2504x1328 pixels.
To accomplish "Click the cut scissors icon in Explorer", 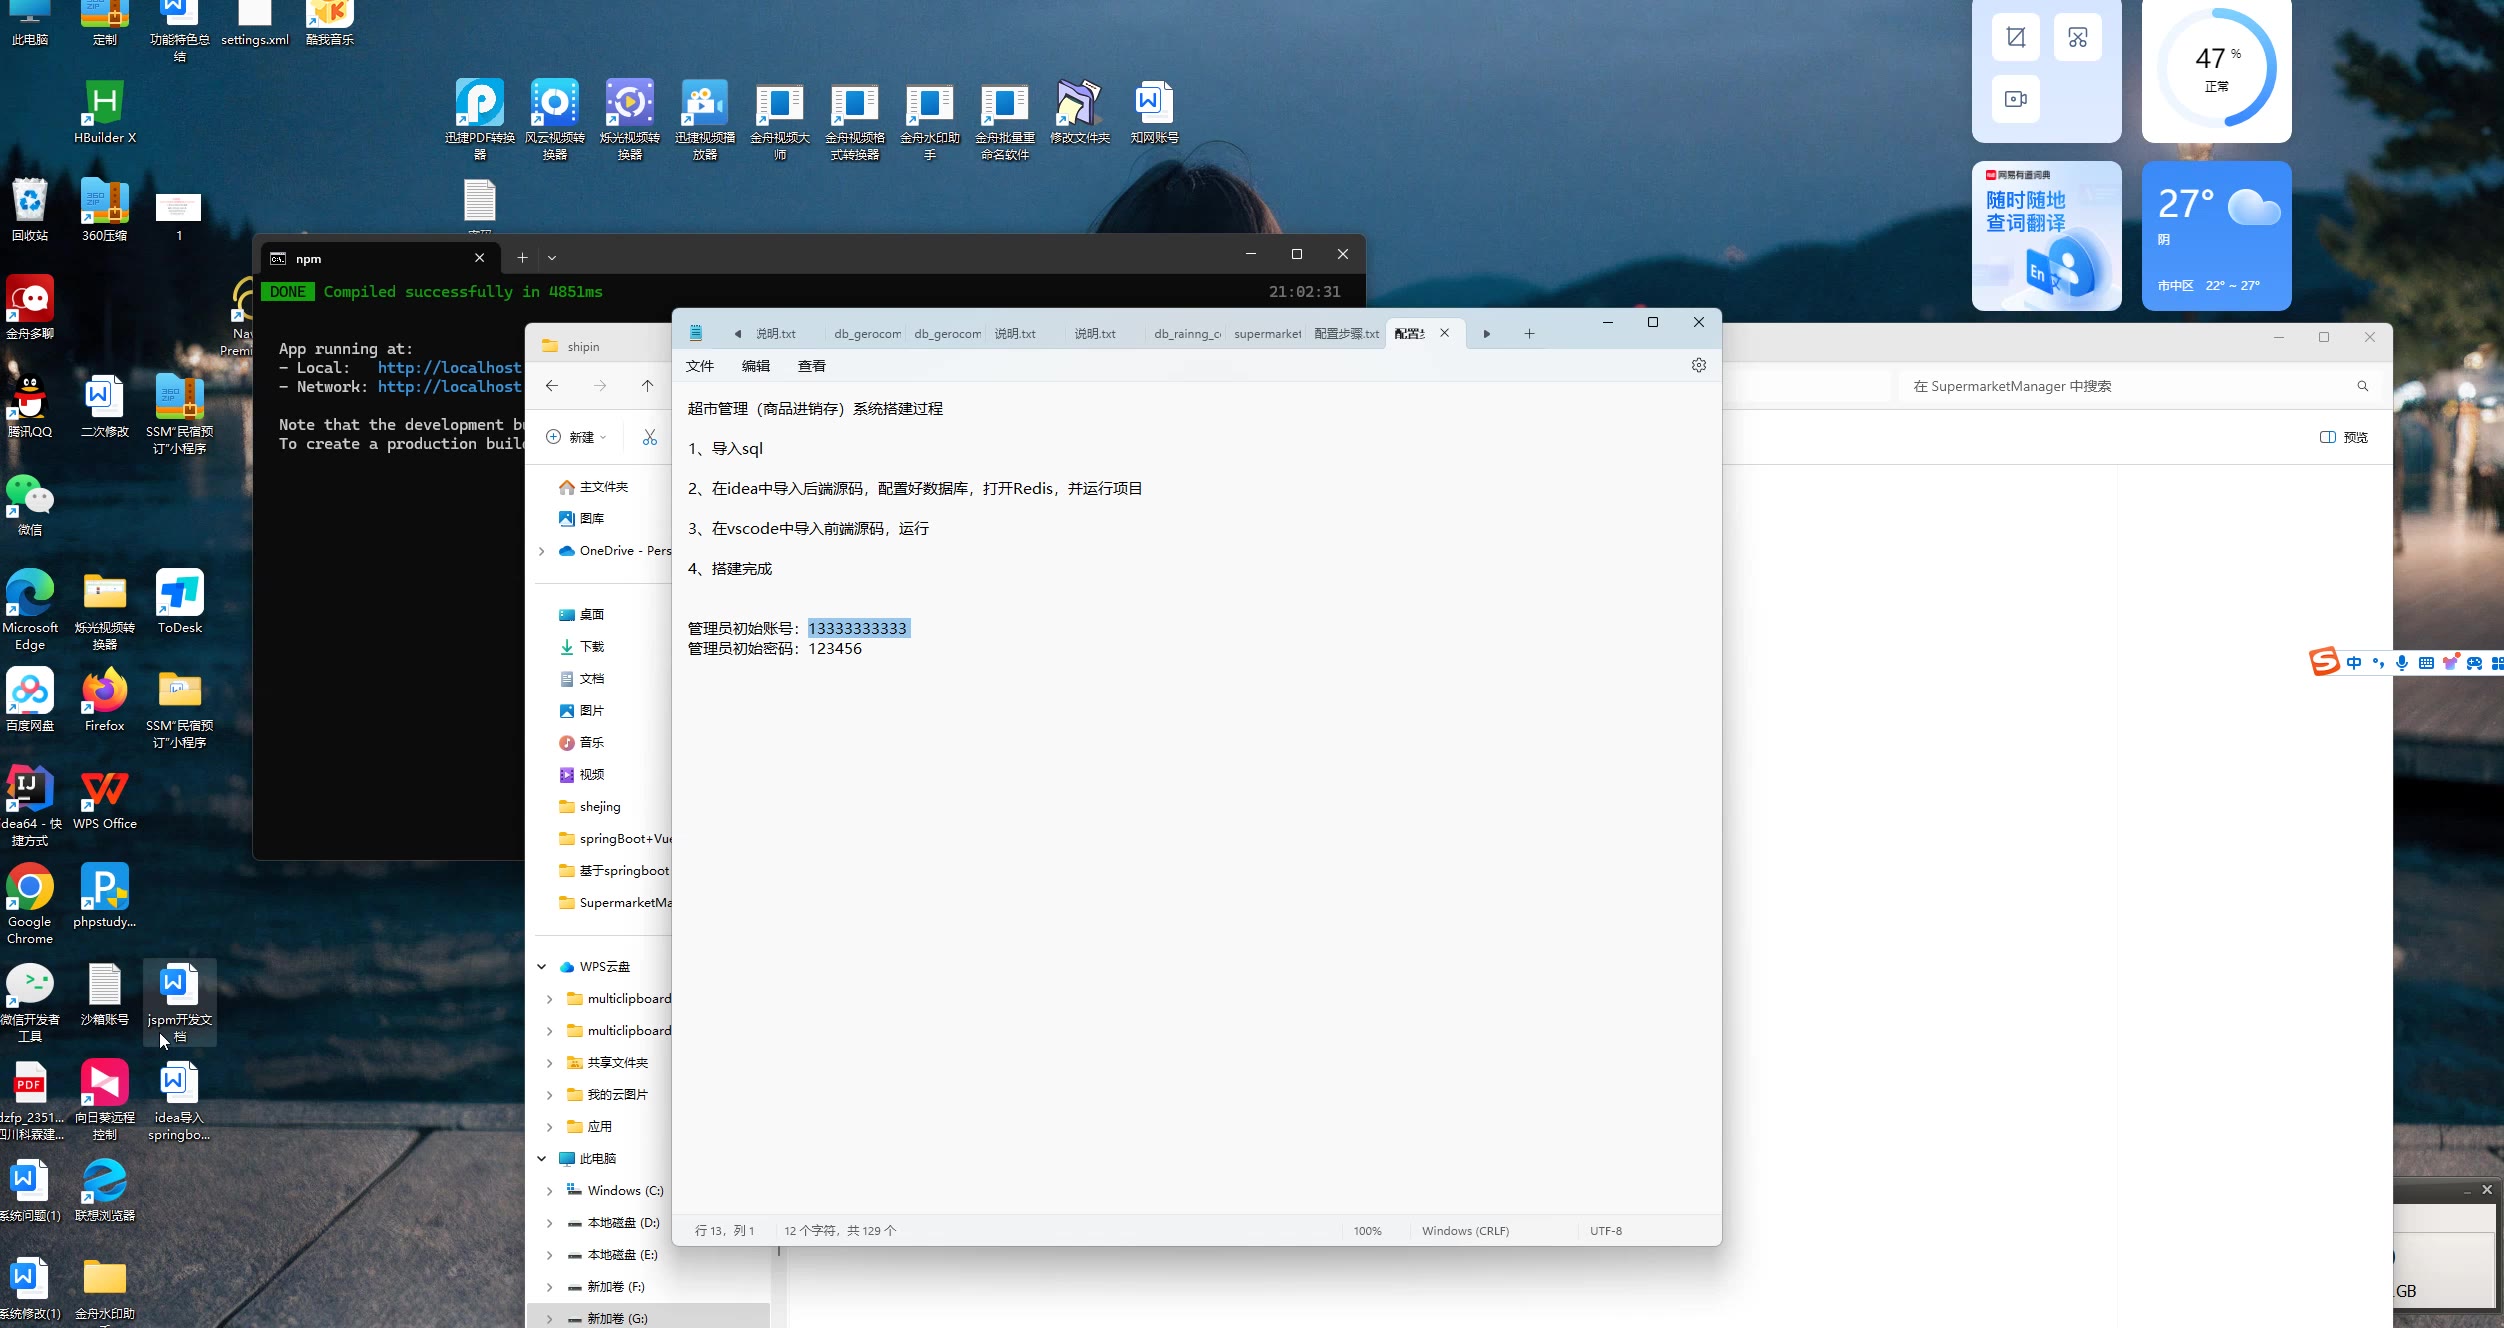I will point(650,437).
